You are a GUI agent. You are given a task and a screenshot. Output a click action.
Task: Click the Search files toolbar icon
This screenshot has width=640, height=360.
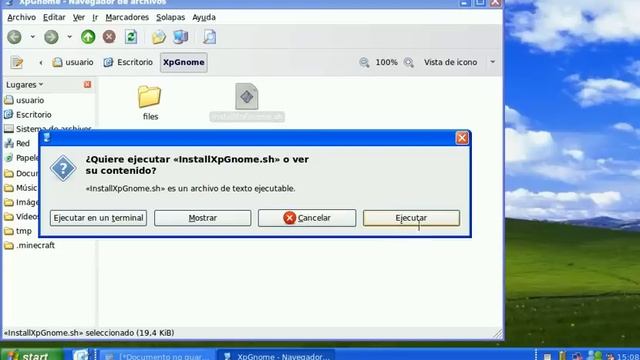[x=209, y=37]
